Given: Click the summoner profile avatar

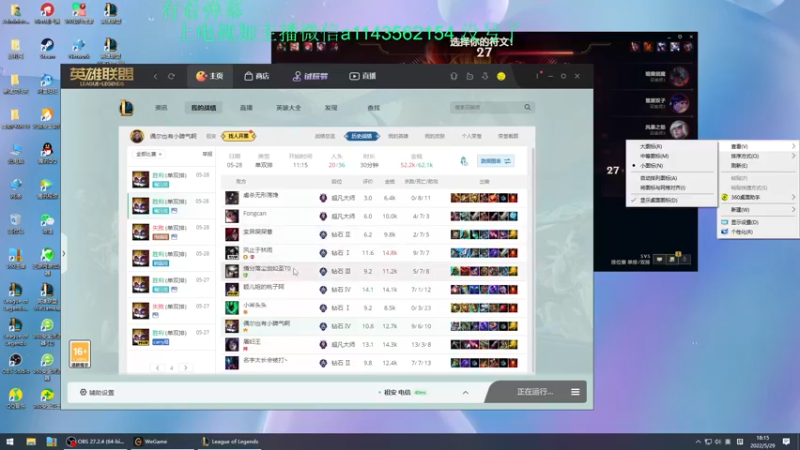Looking at the screenshot, I should pyautogui.click(x=137, y=136).
